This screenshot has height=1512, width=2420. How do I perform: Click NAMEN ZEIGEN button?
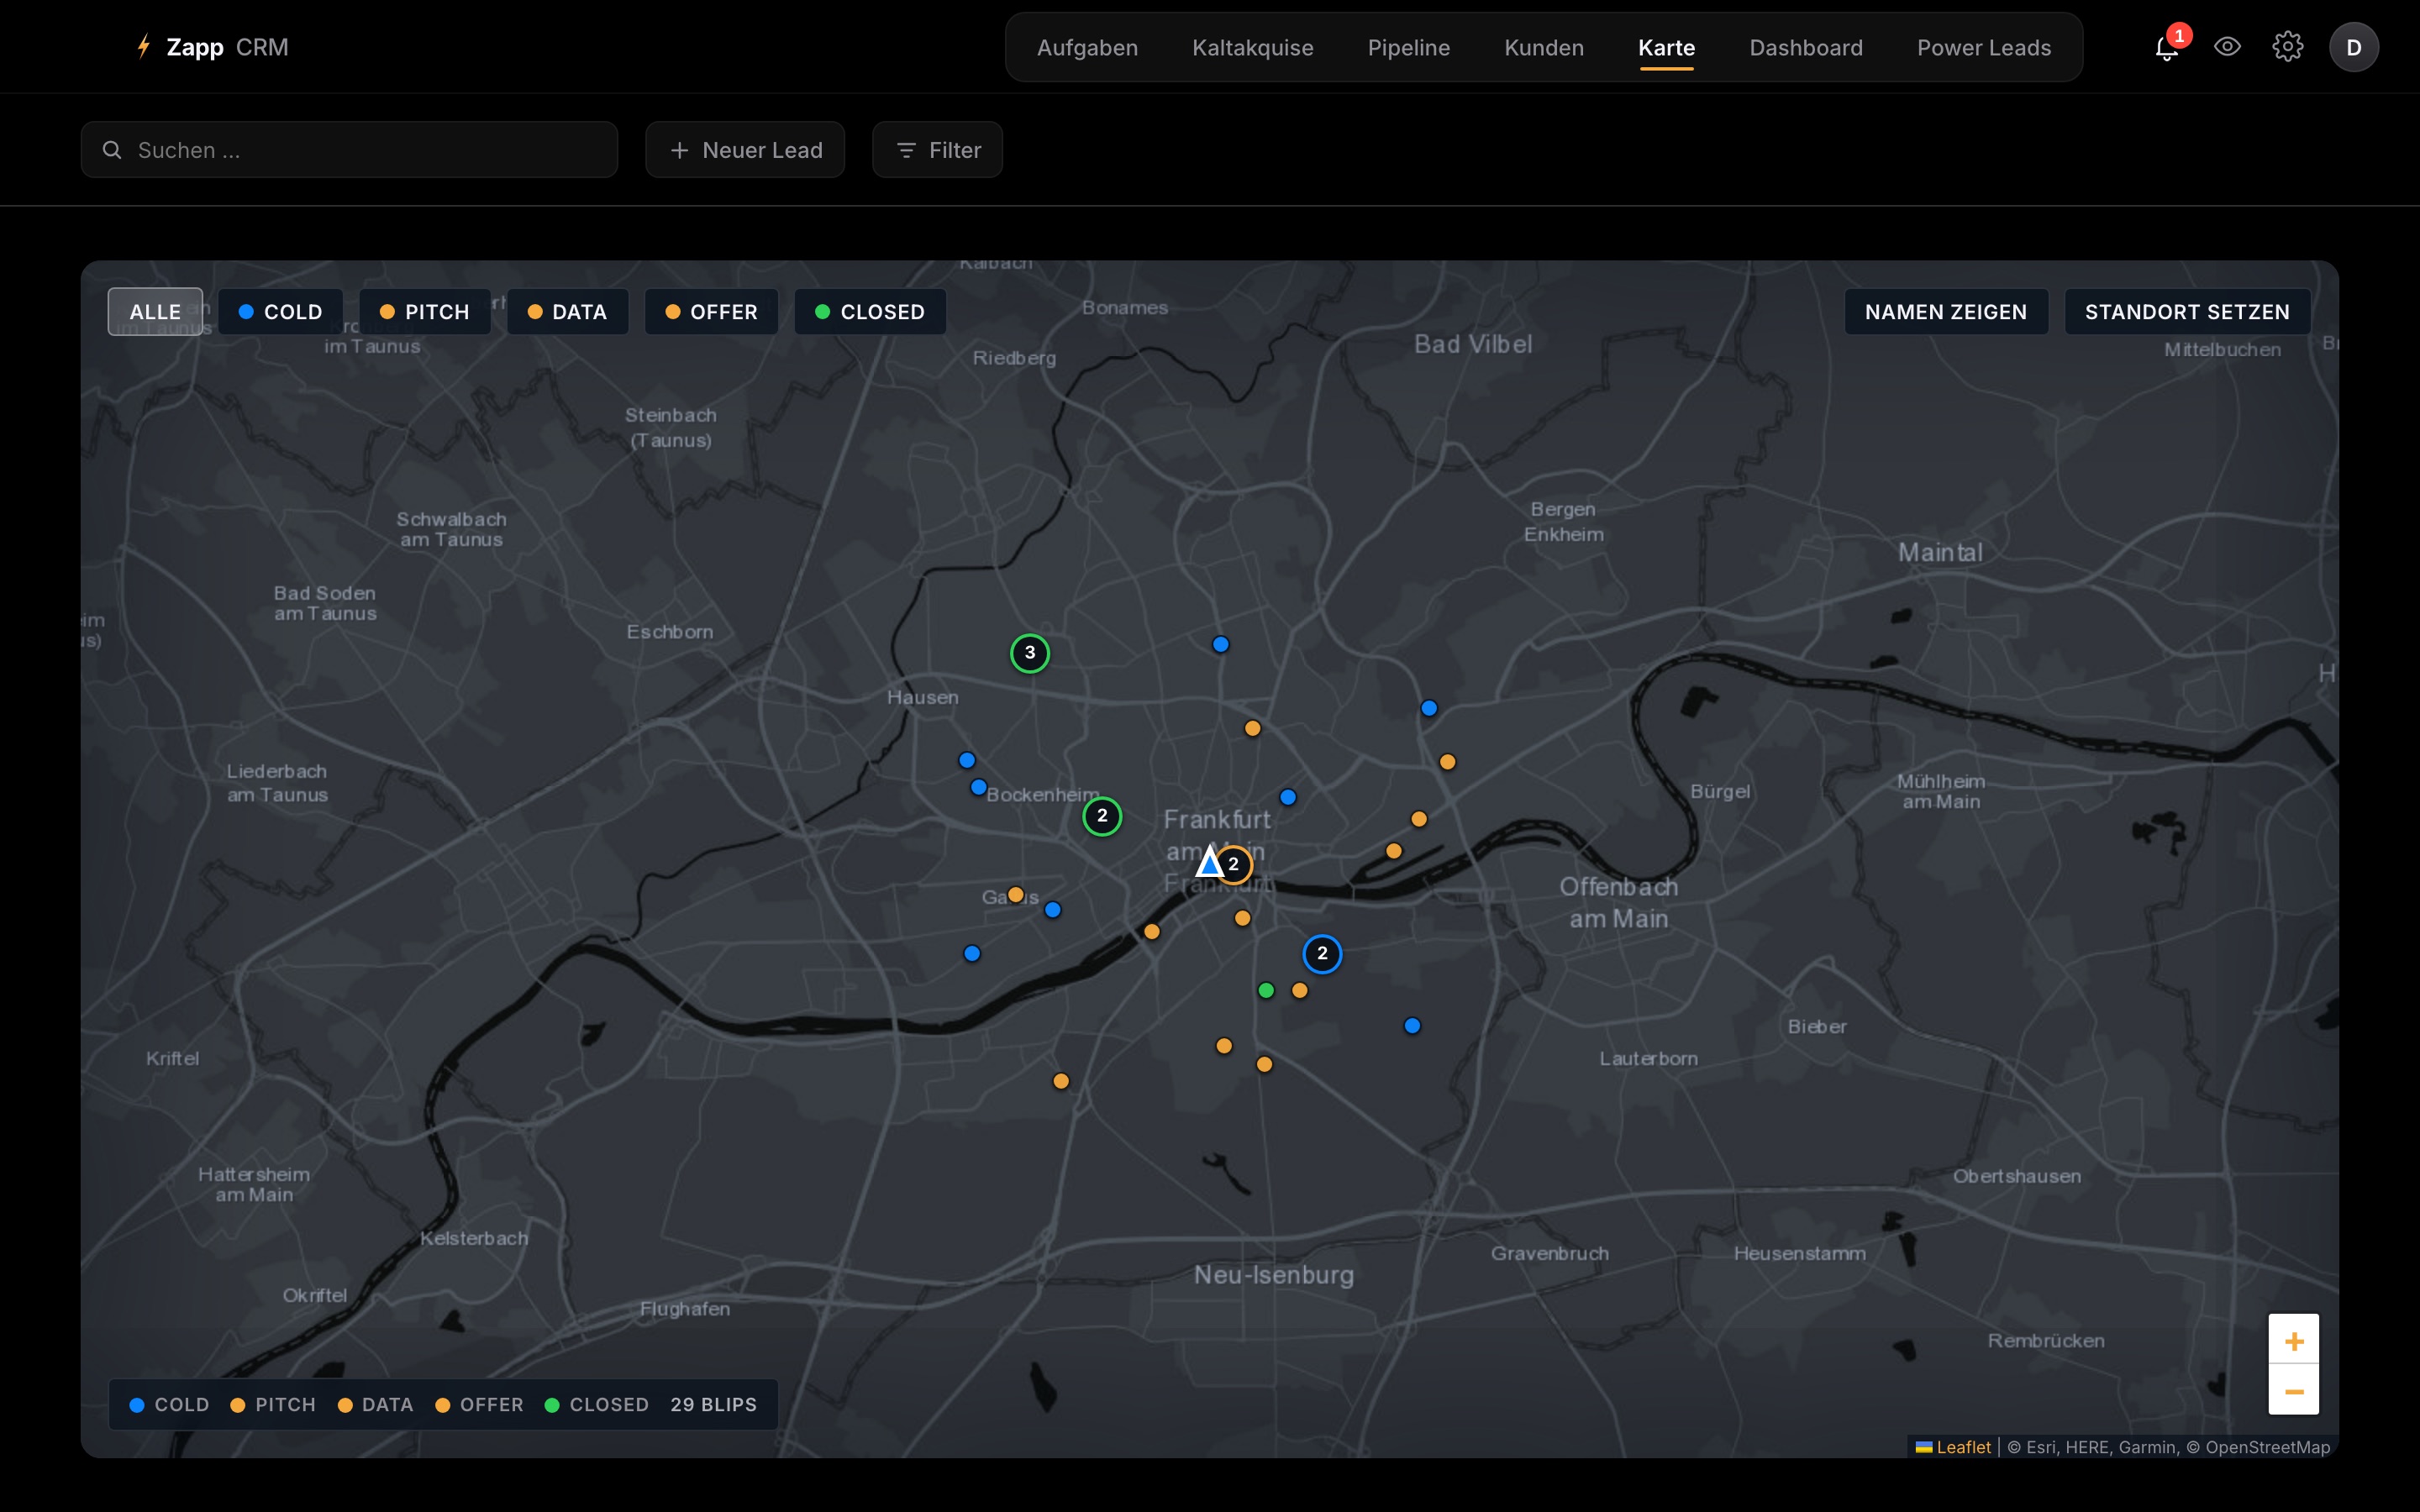[x=1945, y=312]
